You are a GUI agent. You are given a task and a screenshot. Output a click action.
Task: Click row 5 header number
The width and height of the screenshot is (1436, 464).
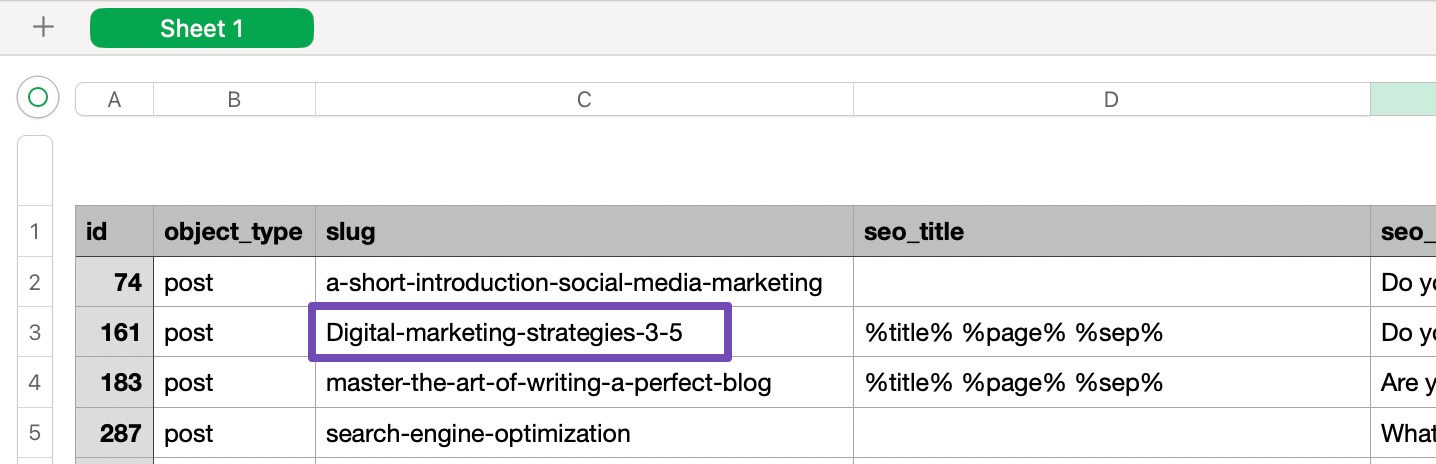click(x=35, y=433)
